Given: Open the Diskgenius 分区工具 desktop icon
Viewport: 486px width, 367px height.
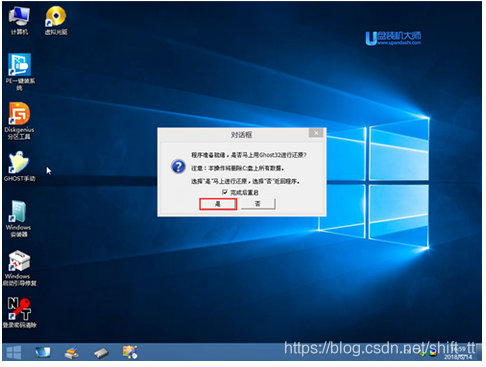Looking at the screenshot, I should tap(19, 121).
